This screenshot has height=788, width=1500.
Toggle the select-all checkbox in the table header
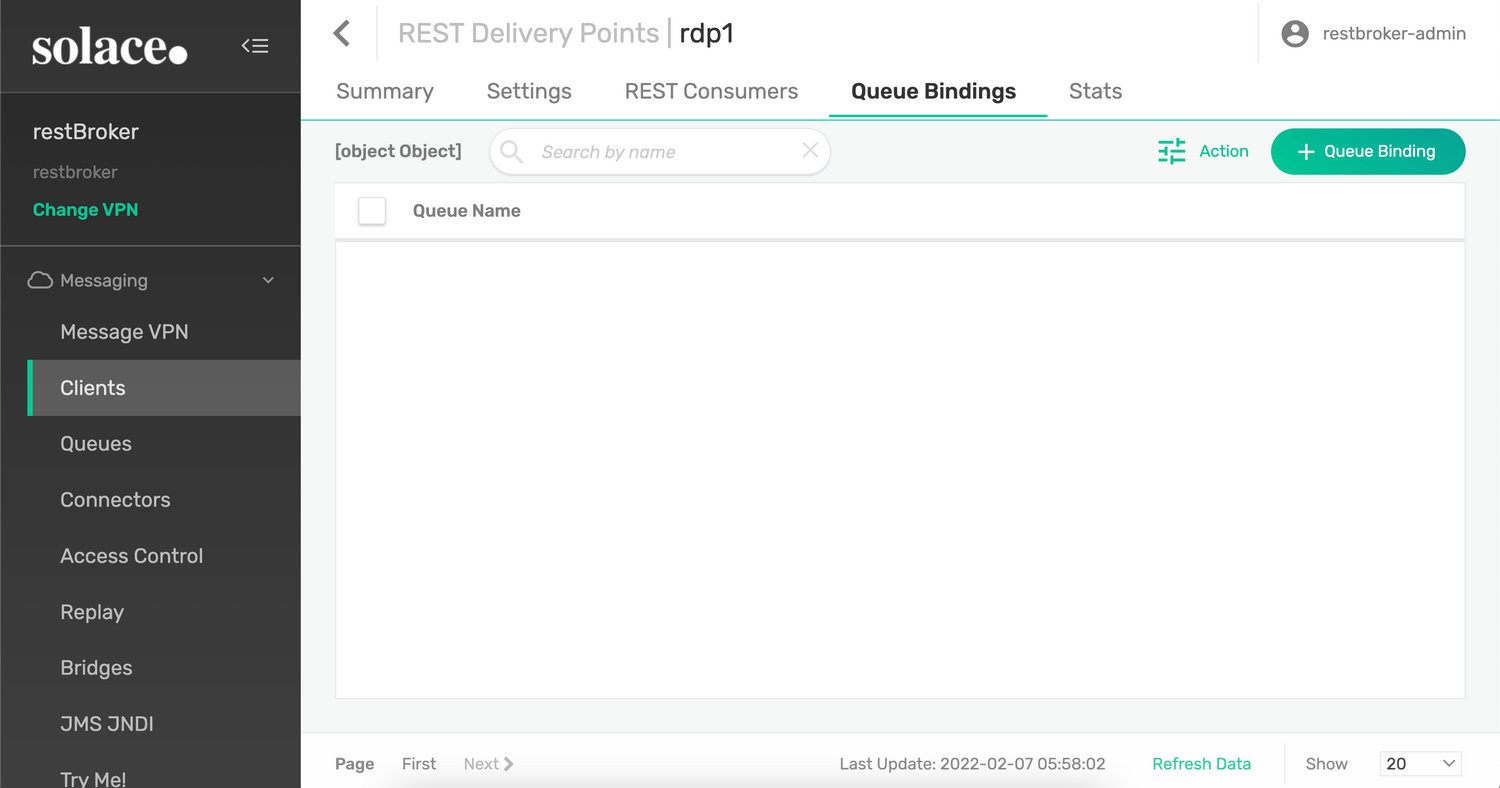point(372,211)
